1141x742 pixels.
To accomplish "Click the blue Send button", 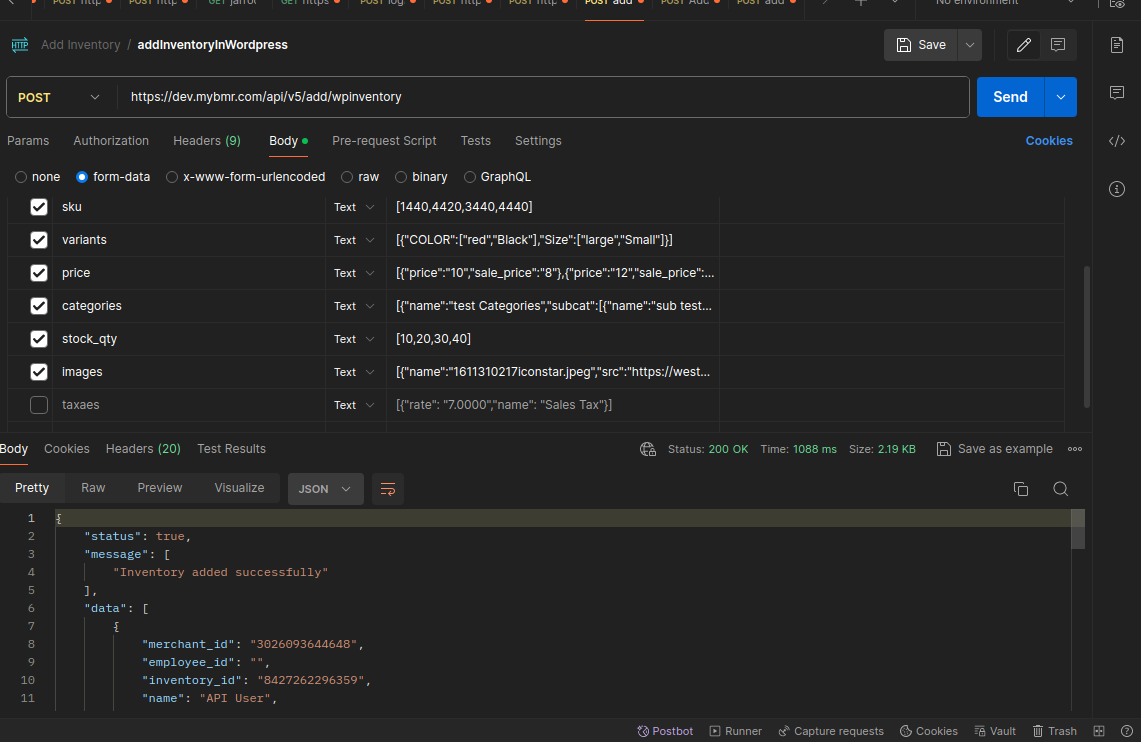I will click(1010, 97).
